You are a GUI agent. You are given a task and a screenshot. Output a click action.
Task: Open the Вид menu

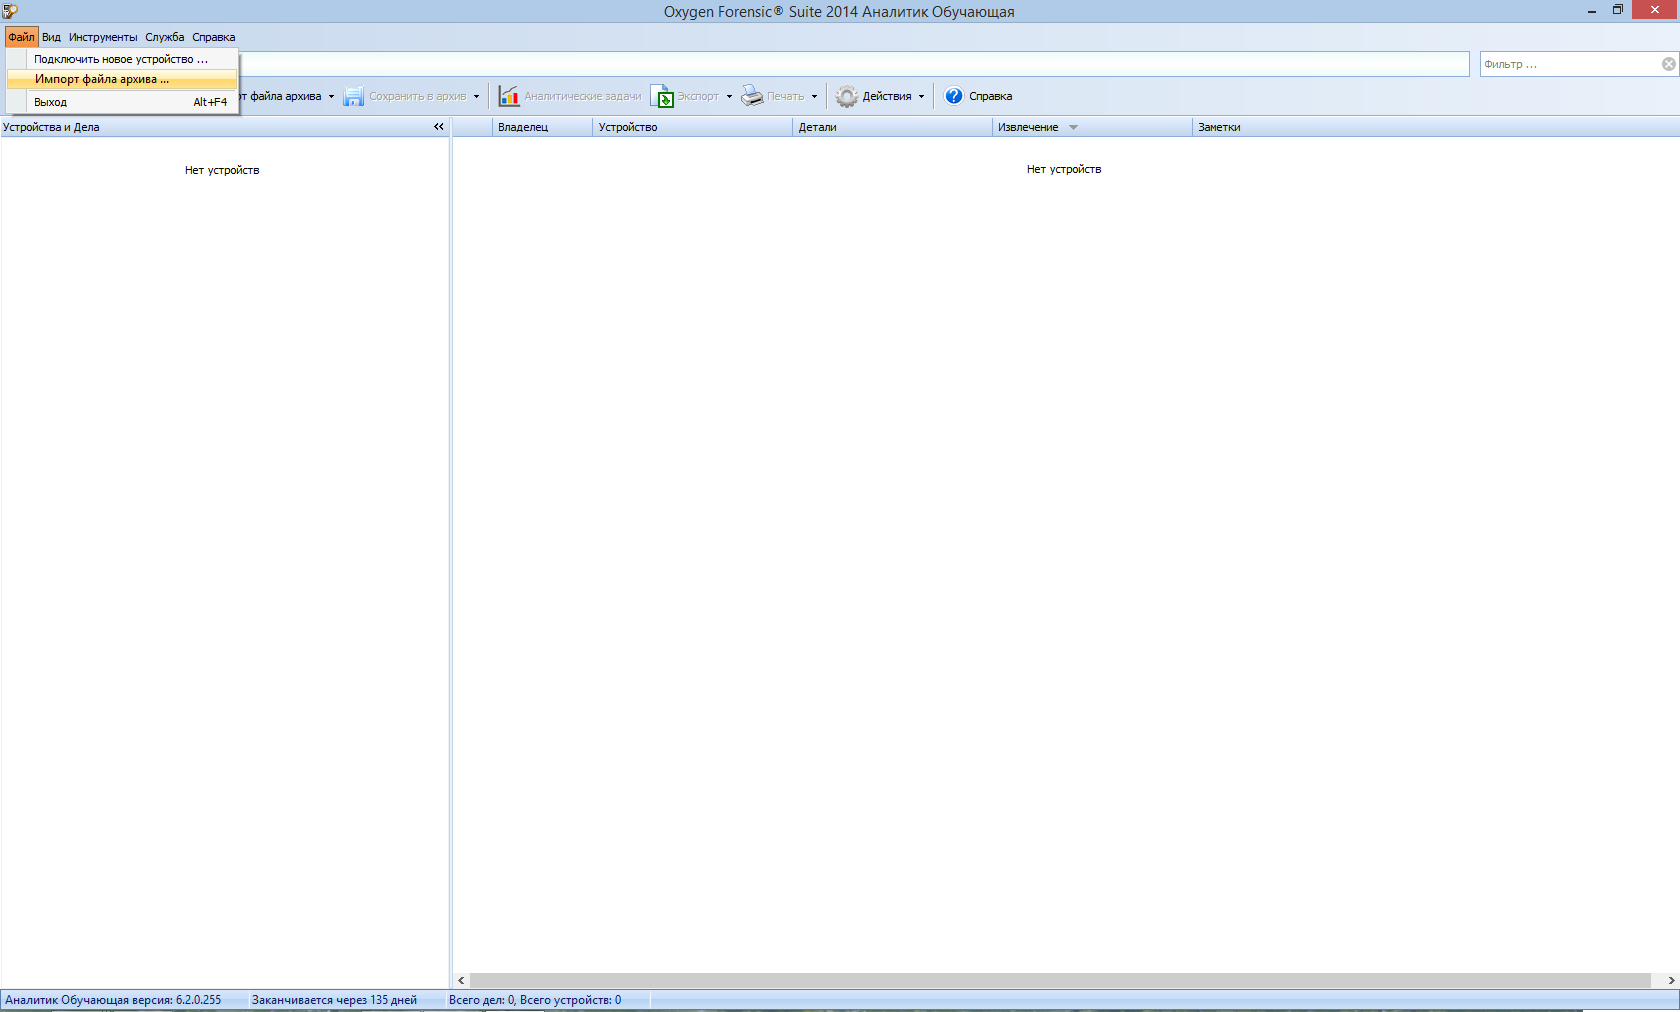pyautogui.click(x=51, y=37)
